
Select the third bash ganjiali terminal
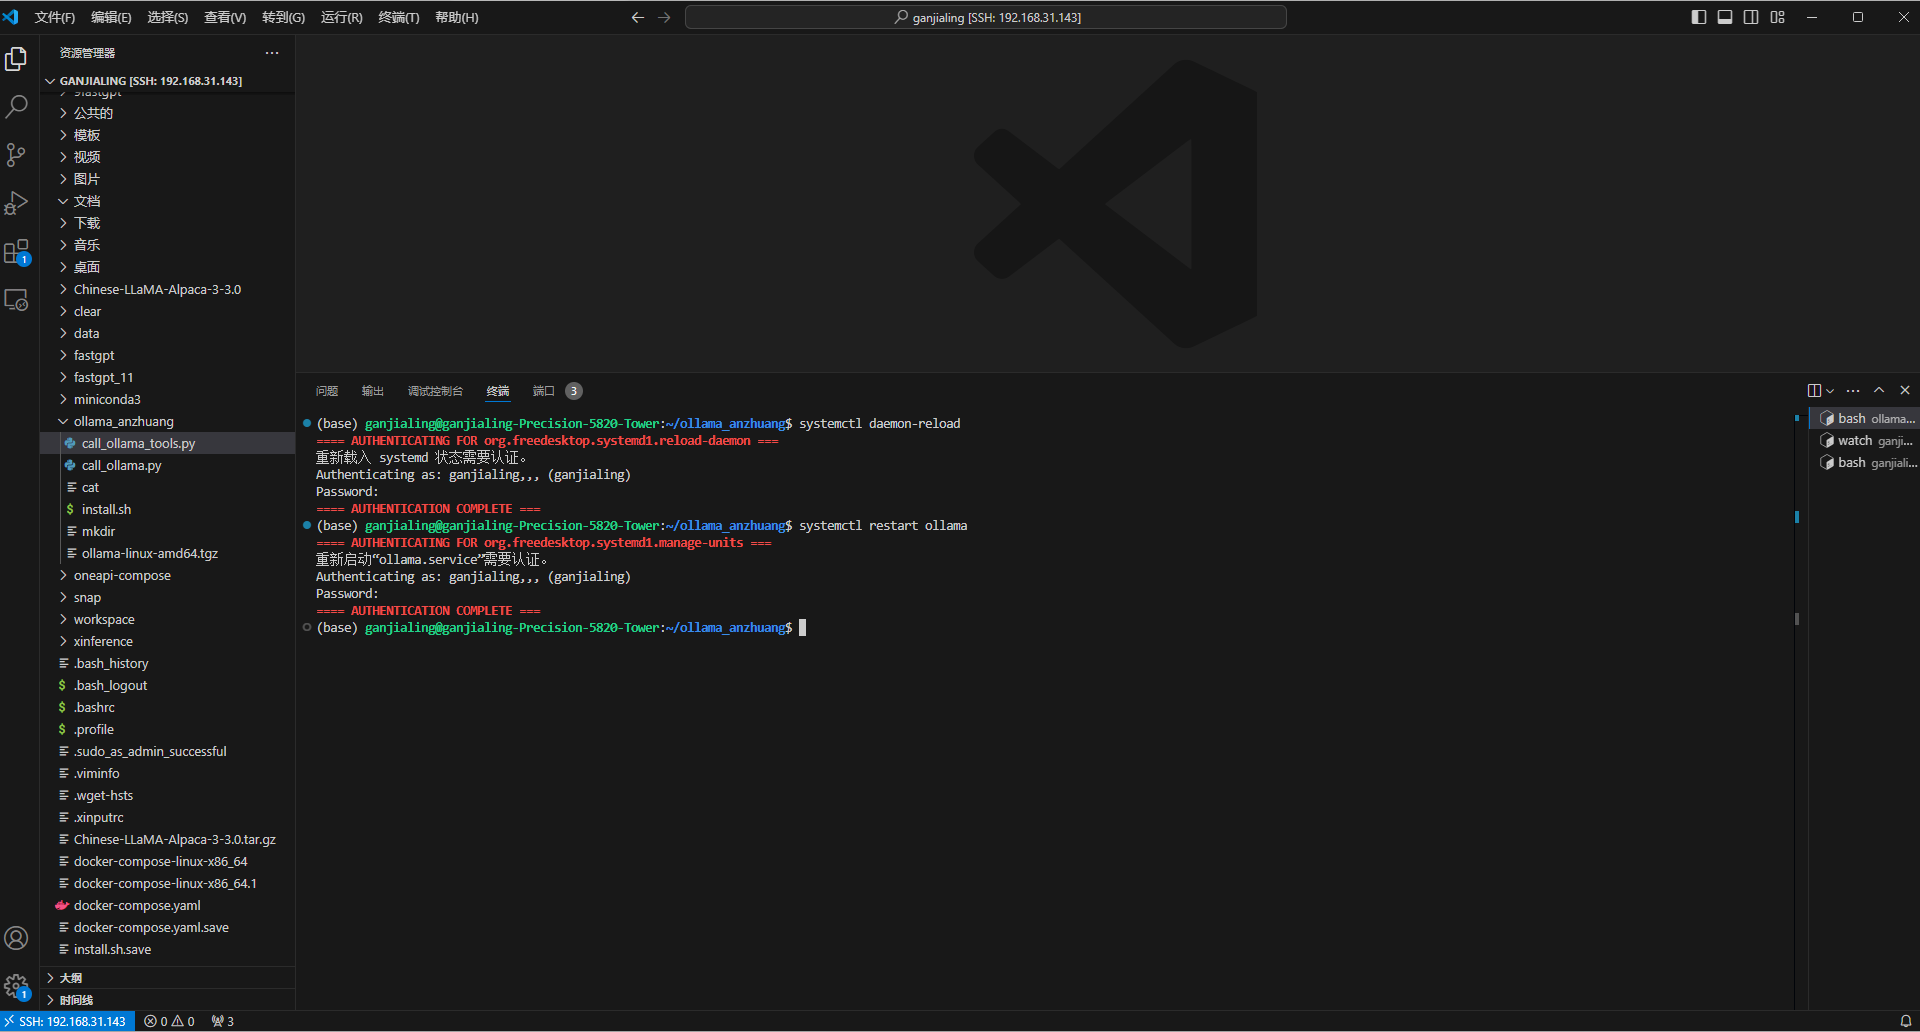click(x=1866, y=463)
